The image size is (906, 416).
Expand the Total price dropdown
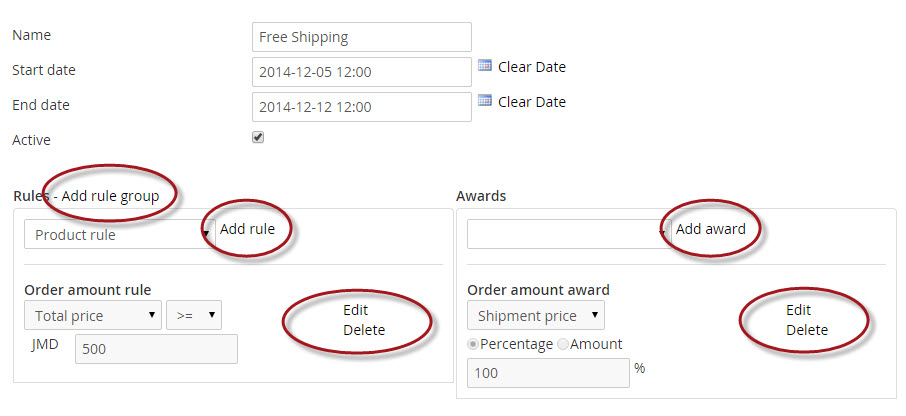[x=93, y=315]
